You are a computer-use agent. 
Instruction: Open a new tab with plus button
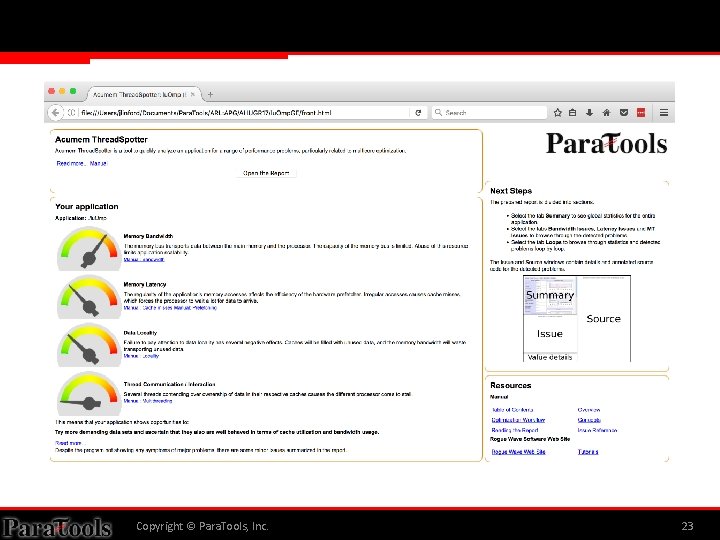click(210, 95)
